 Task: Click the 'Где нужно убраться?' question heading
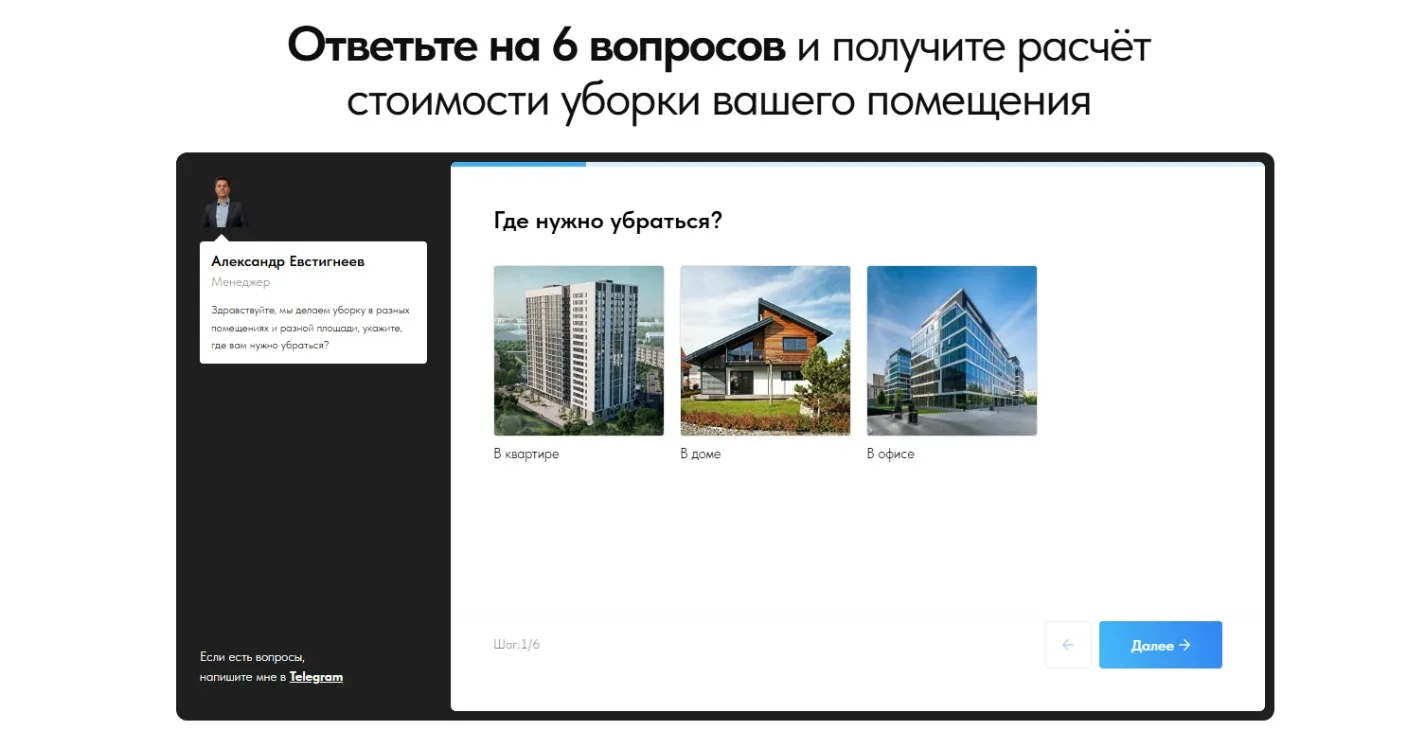[608, 221]
